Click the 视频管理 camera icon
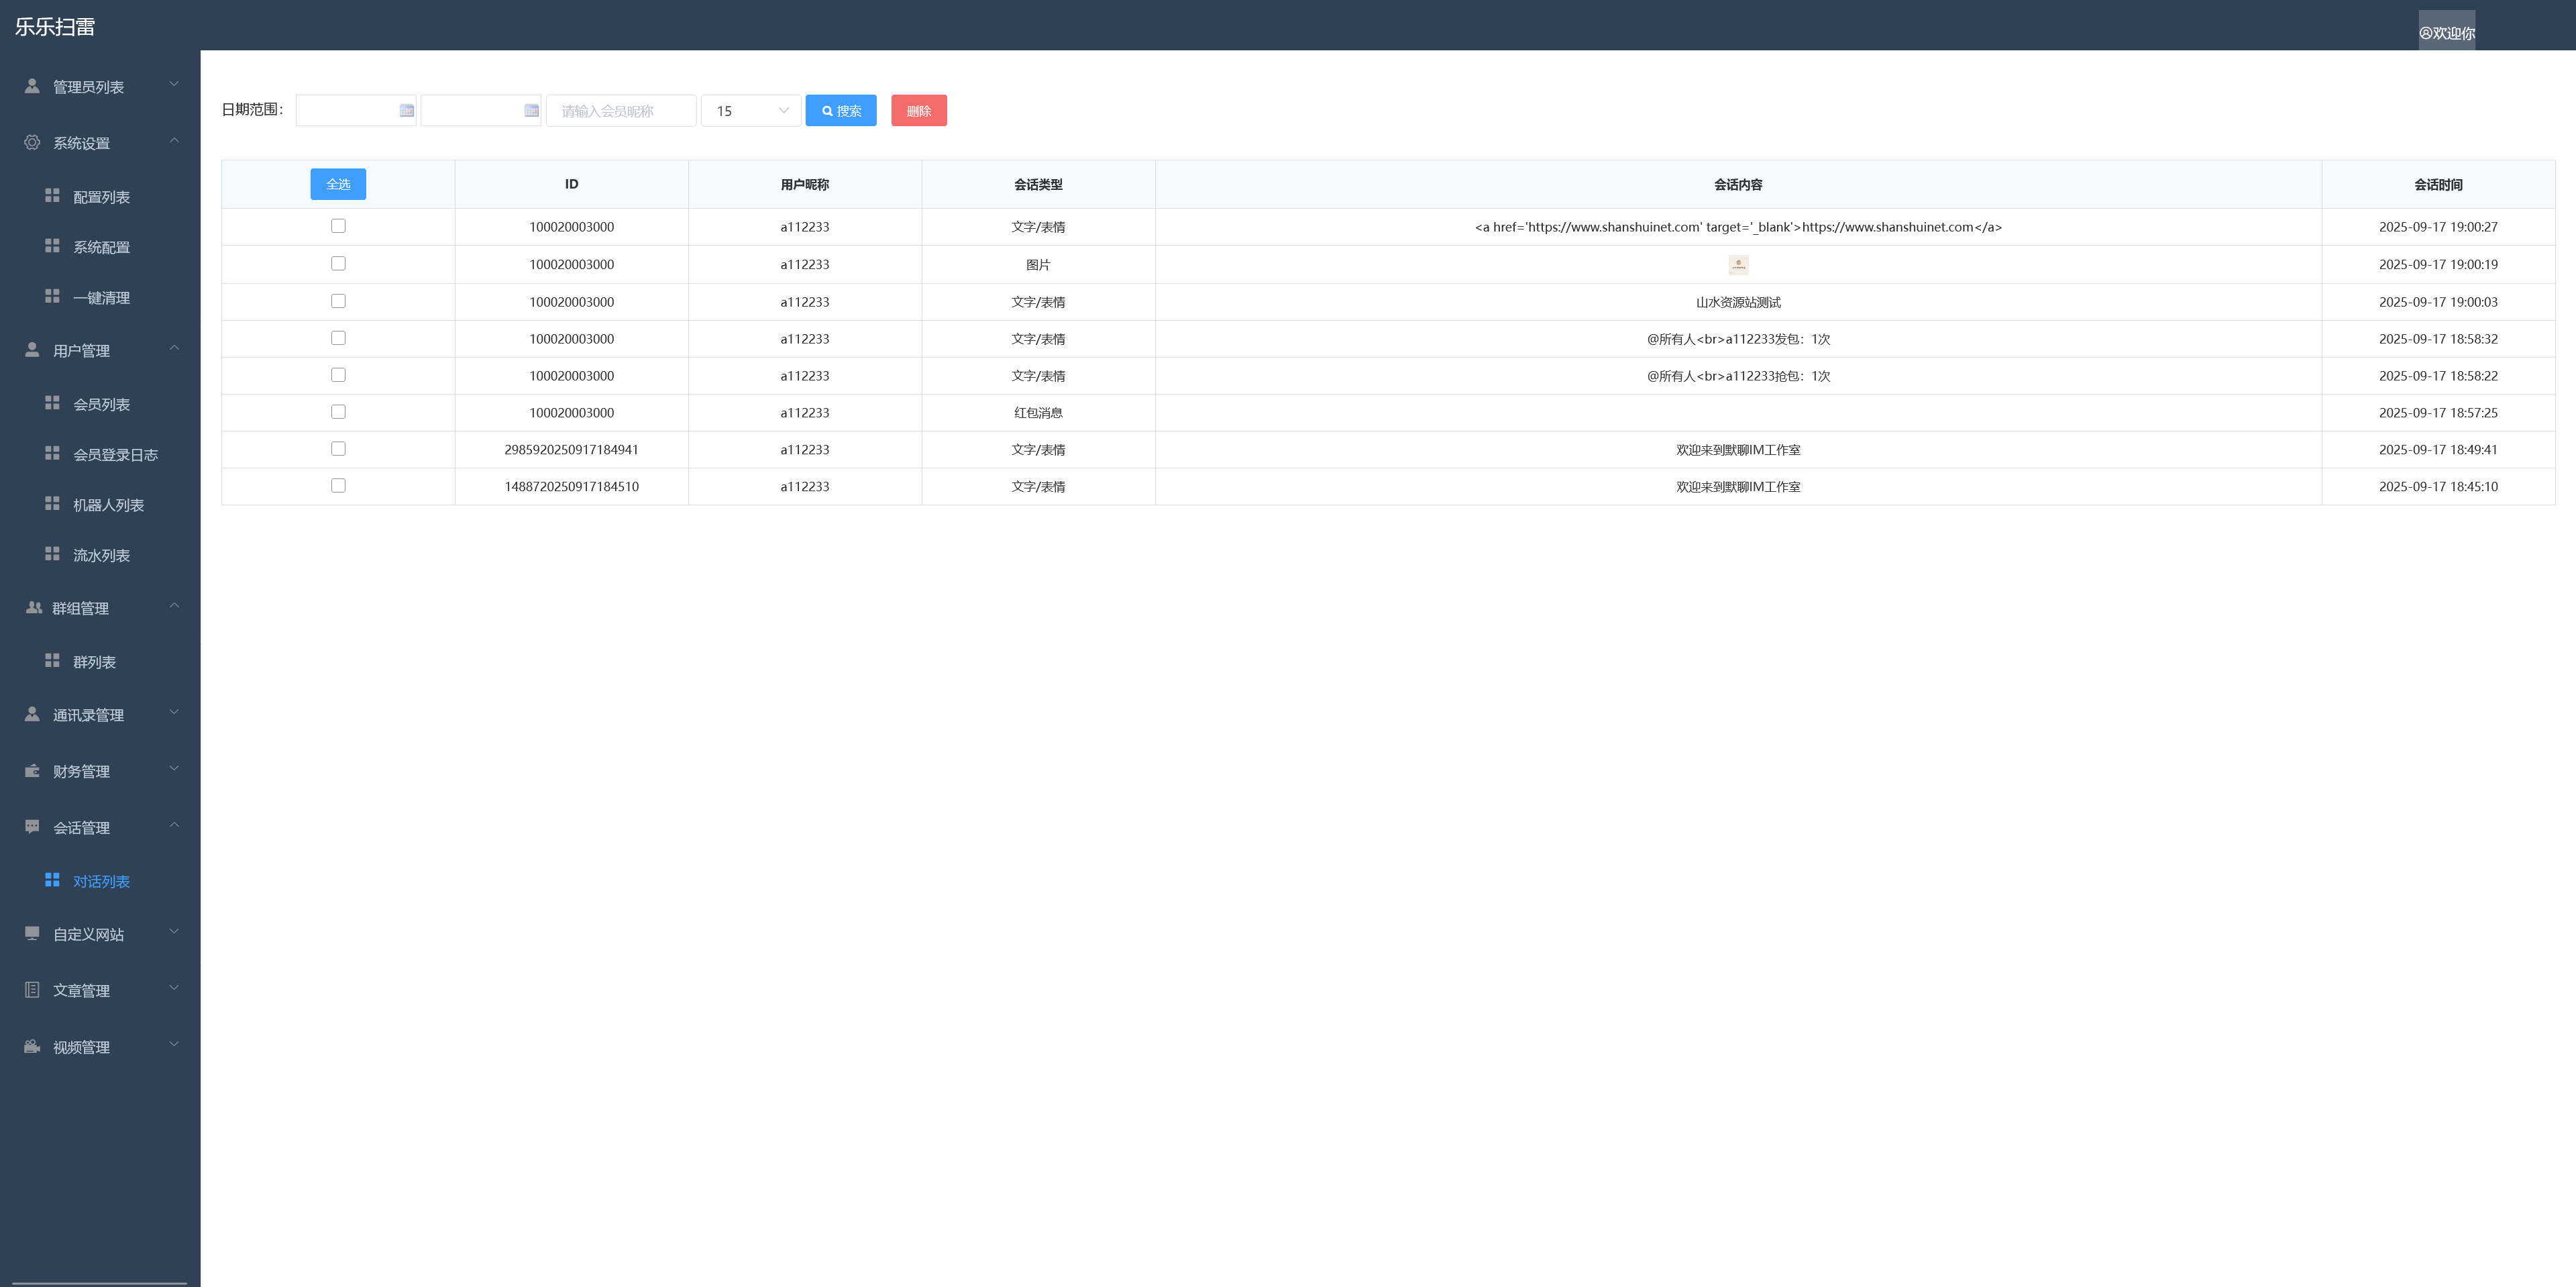 pyautogui.click(x=32, y=1046)
